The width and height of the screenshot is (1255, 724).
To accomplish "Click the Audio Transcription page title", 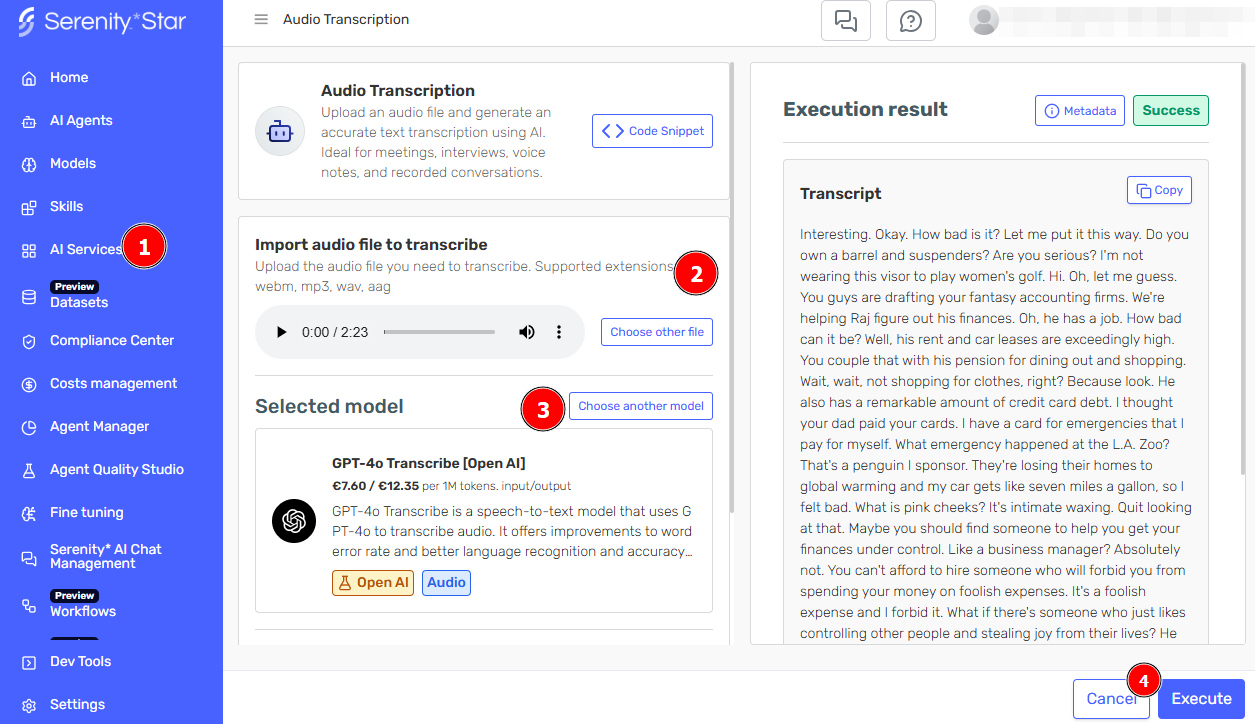I will coord(346,19).
